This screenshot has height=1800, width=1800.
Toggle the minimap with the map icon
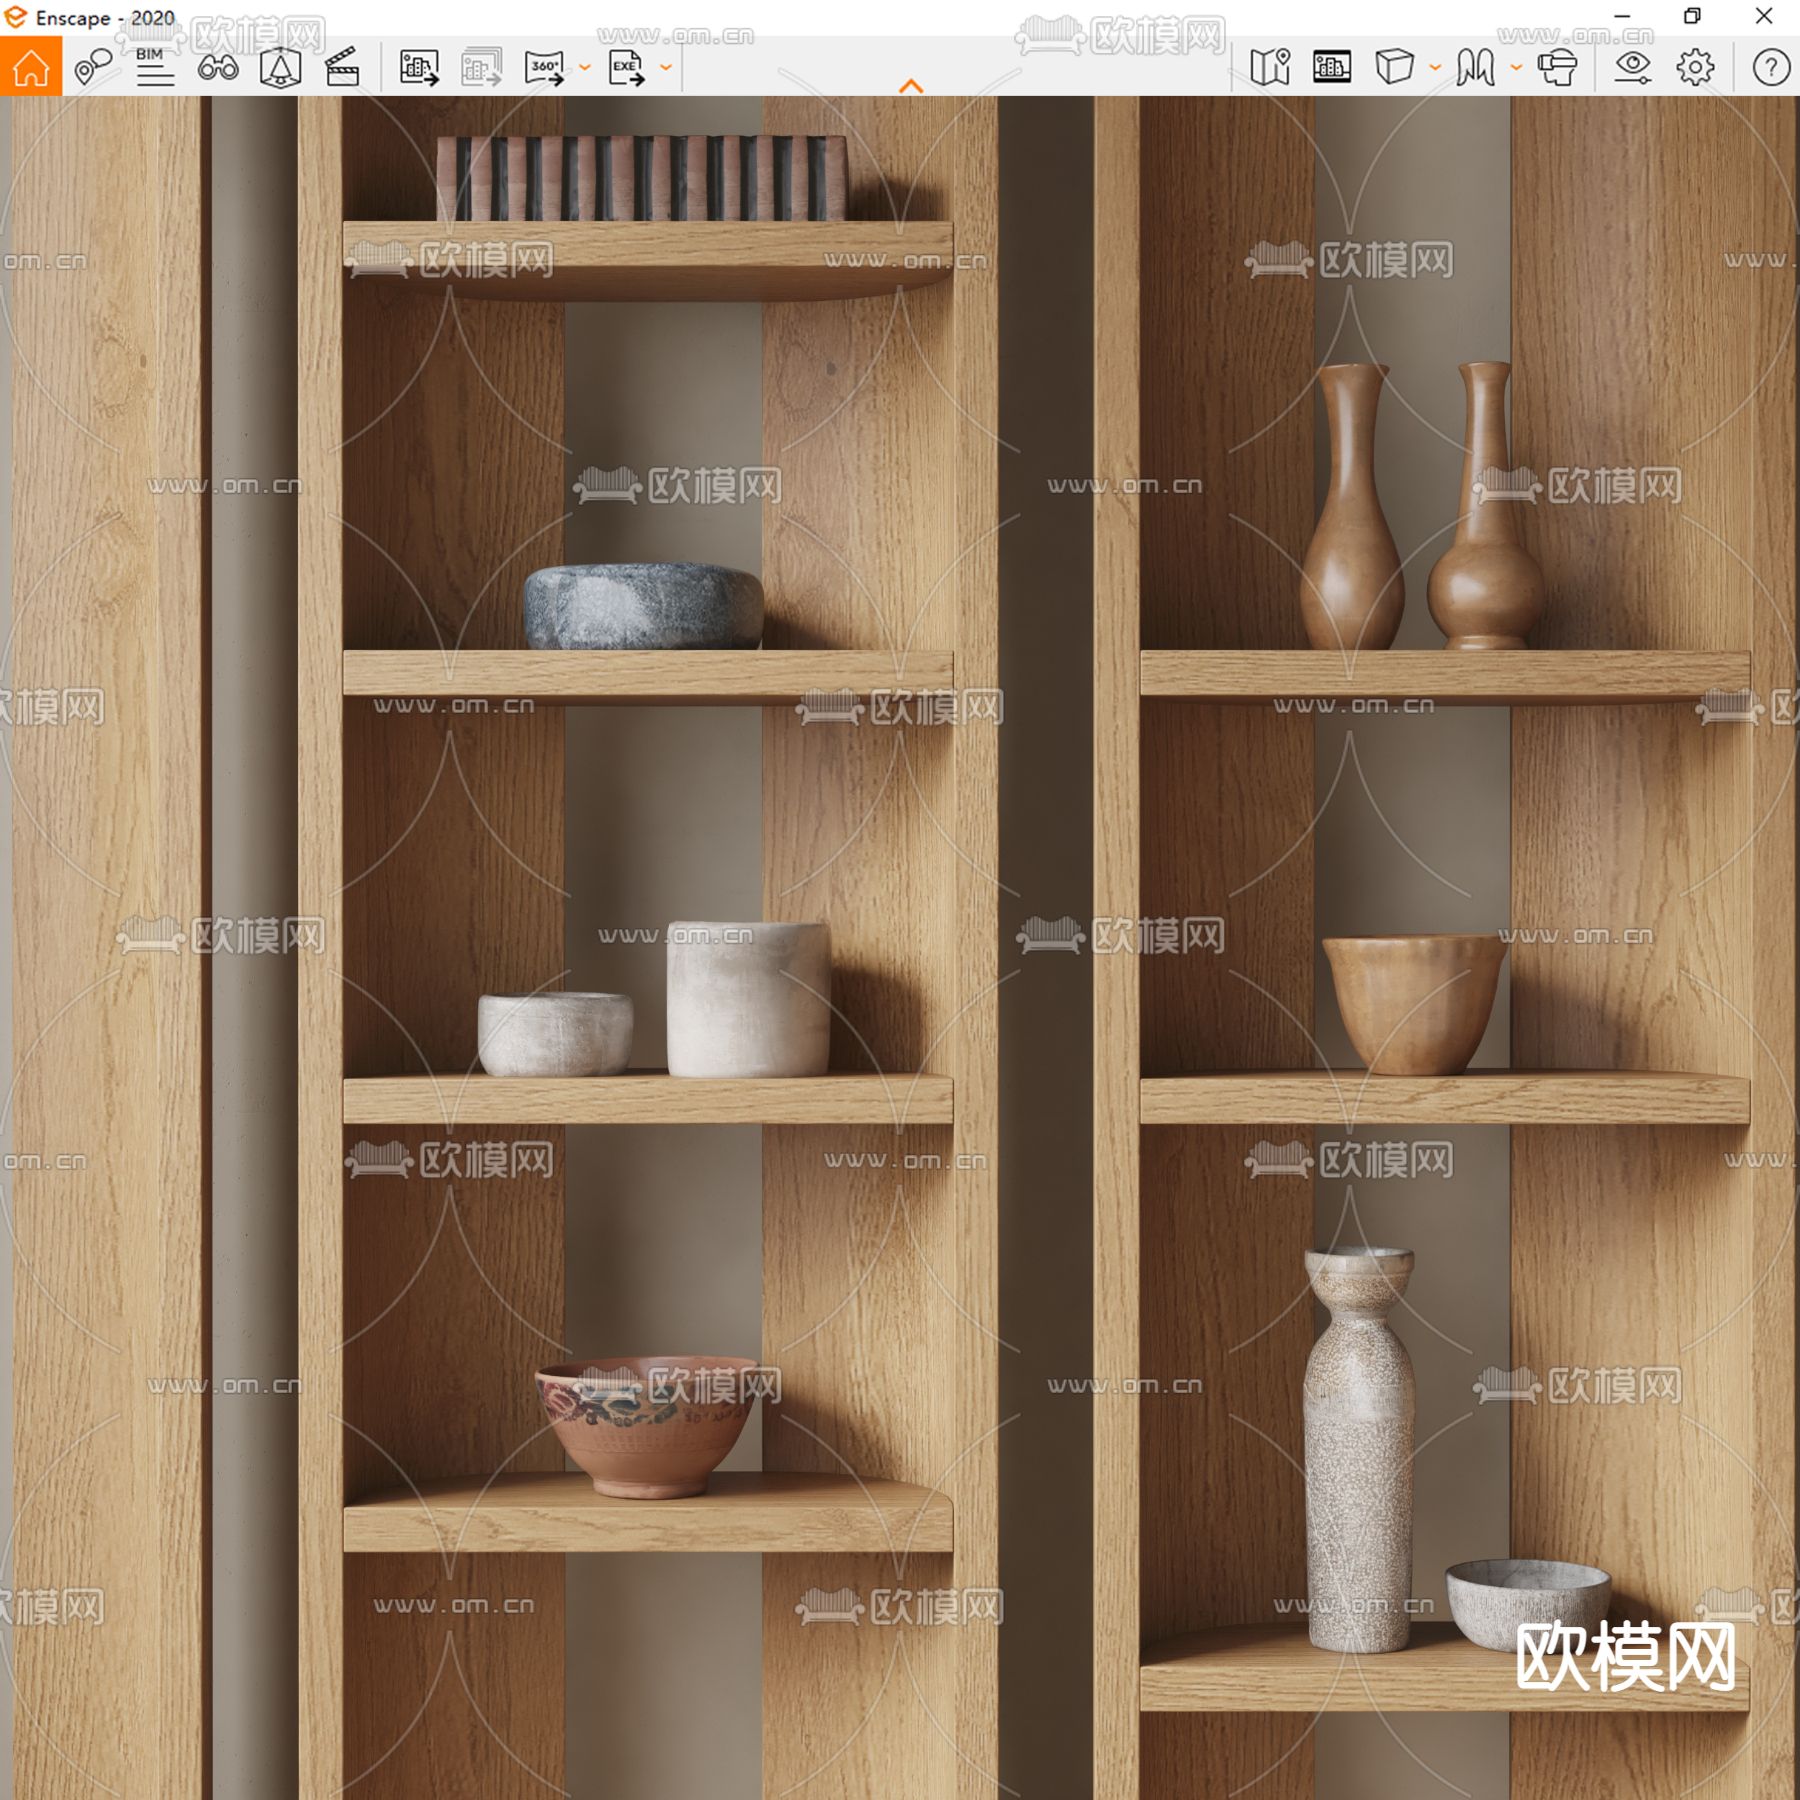click(1270, 67)
